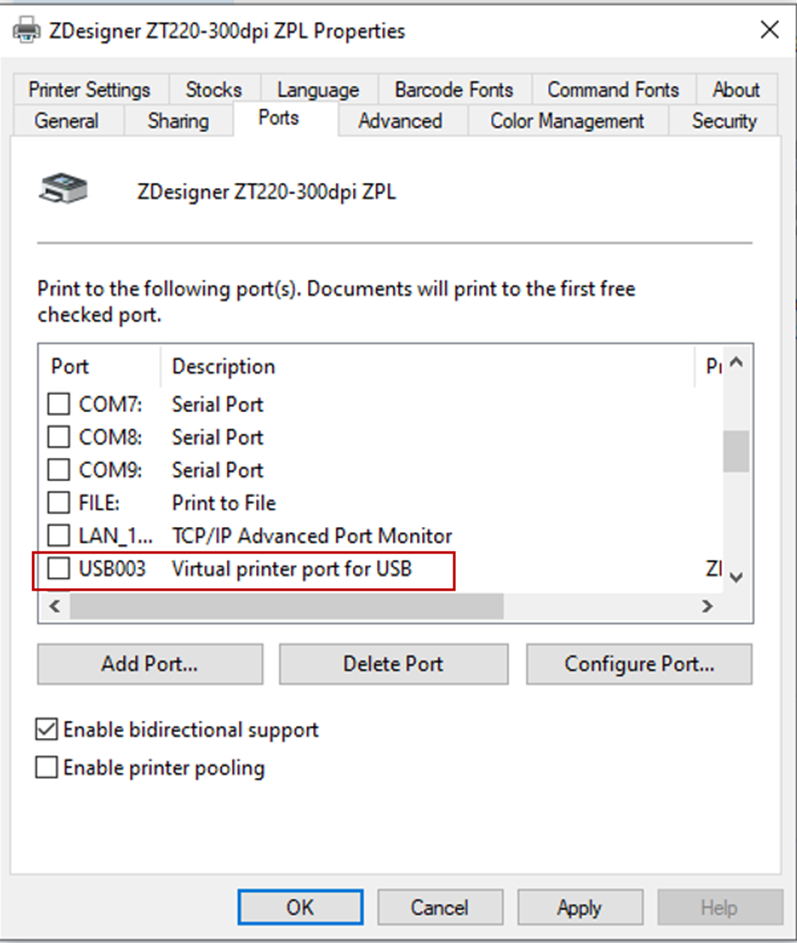797x943 pixels.
Task: Go to the Color Management tab
Action: tap(567, 121)
